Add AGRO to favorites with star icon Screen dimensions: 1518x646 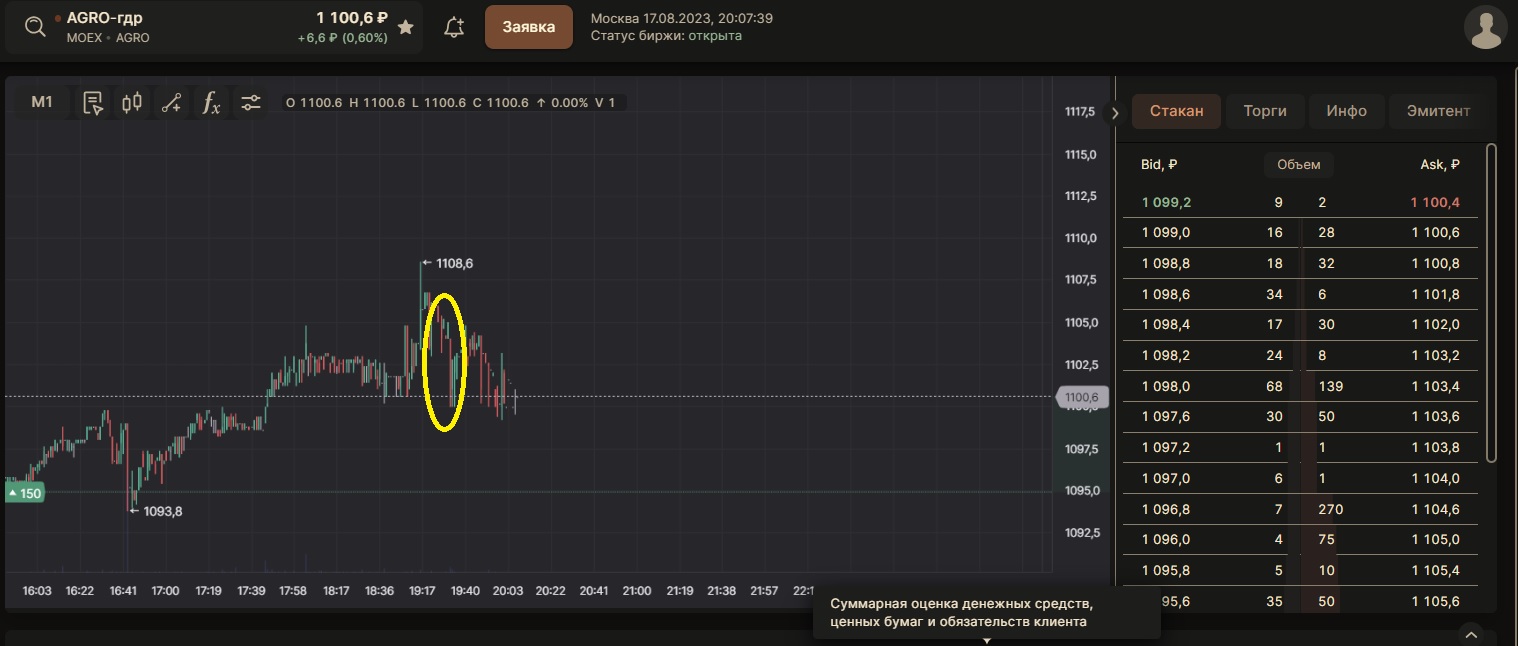coord(405,27)
